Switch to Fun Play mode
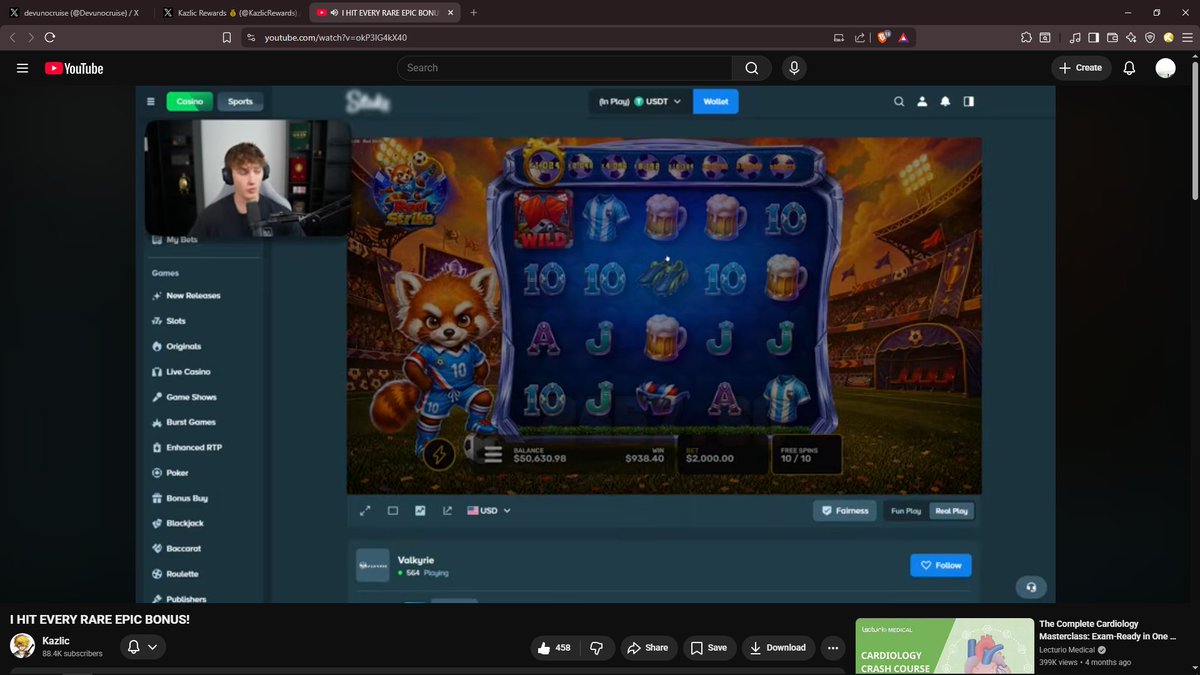Image resolution: width=1200 pixels, height=675 pixels. 906,510
